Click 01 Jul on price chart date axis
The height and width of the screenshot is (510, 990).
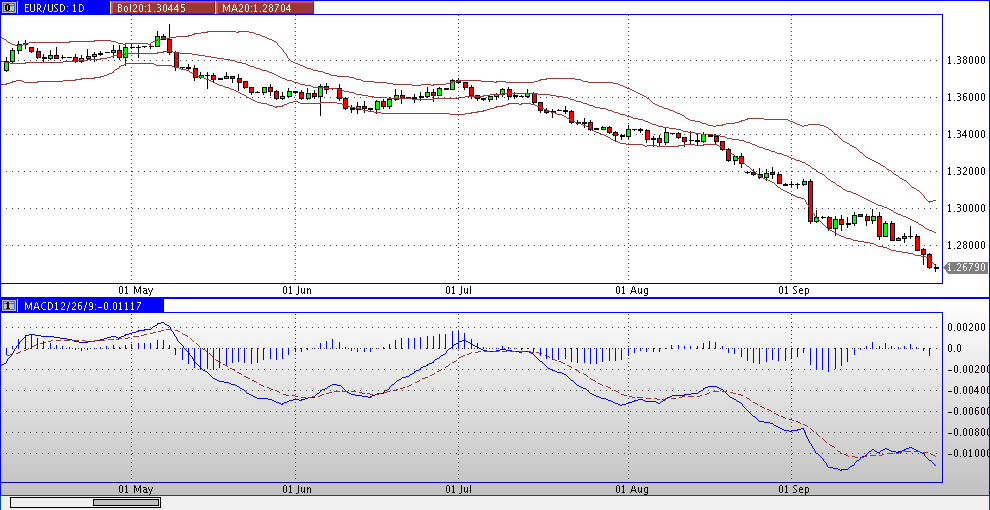point(460,291)
